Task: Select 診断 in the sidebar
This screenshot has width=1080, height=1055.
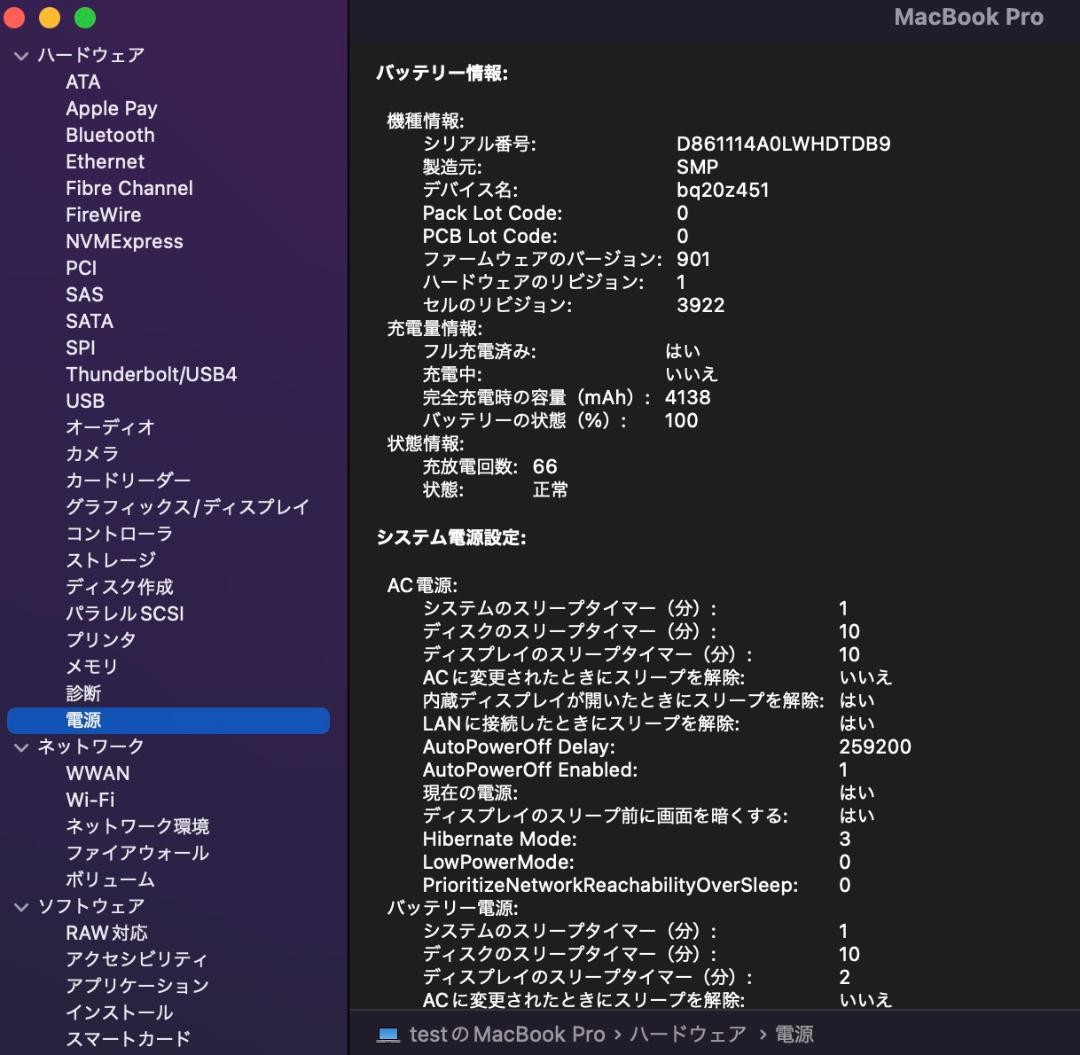Action: click(x=82, y=693)
